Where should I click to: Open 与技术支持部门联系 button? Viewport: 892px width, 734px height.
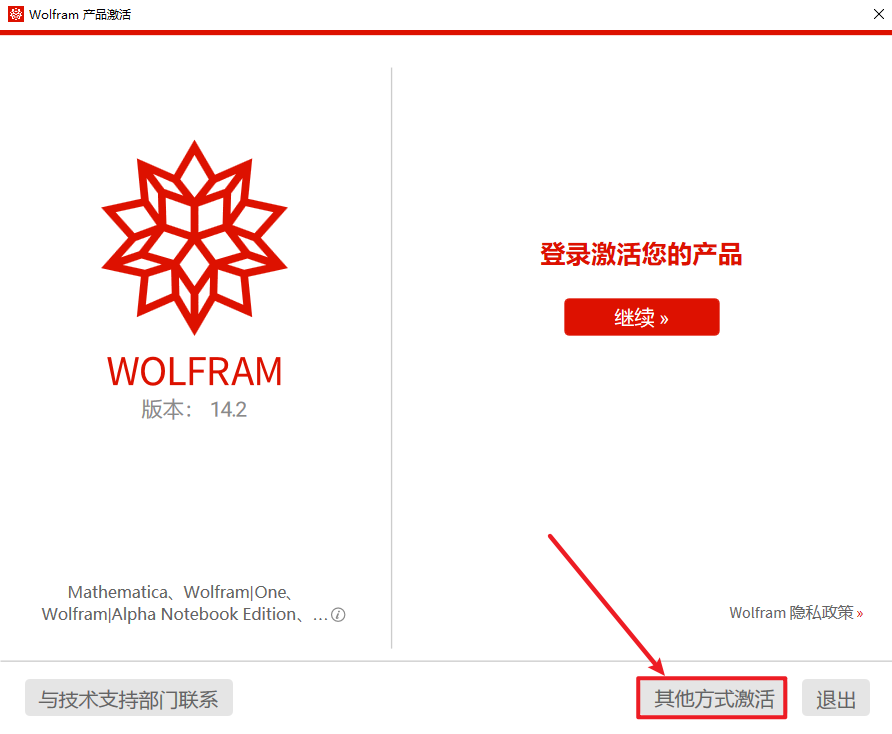[x=129, y=698]
